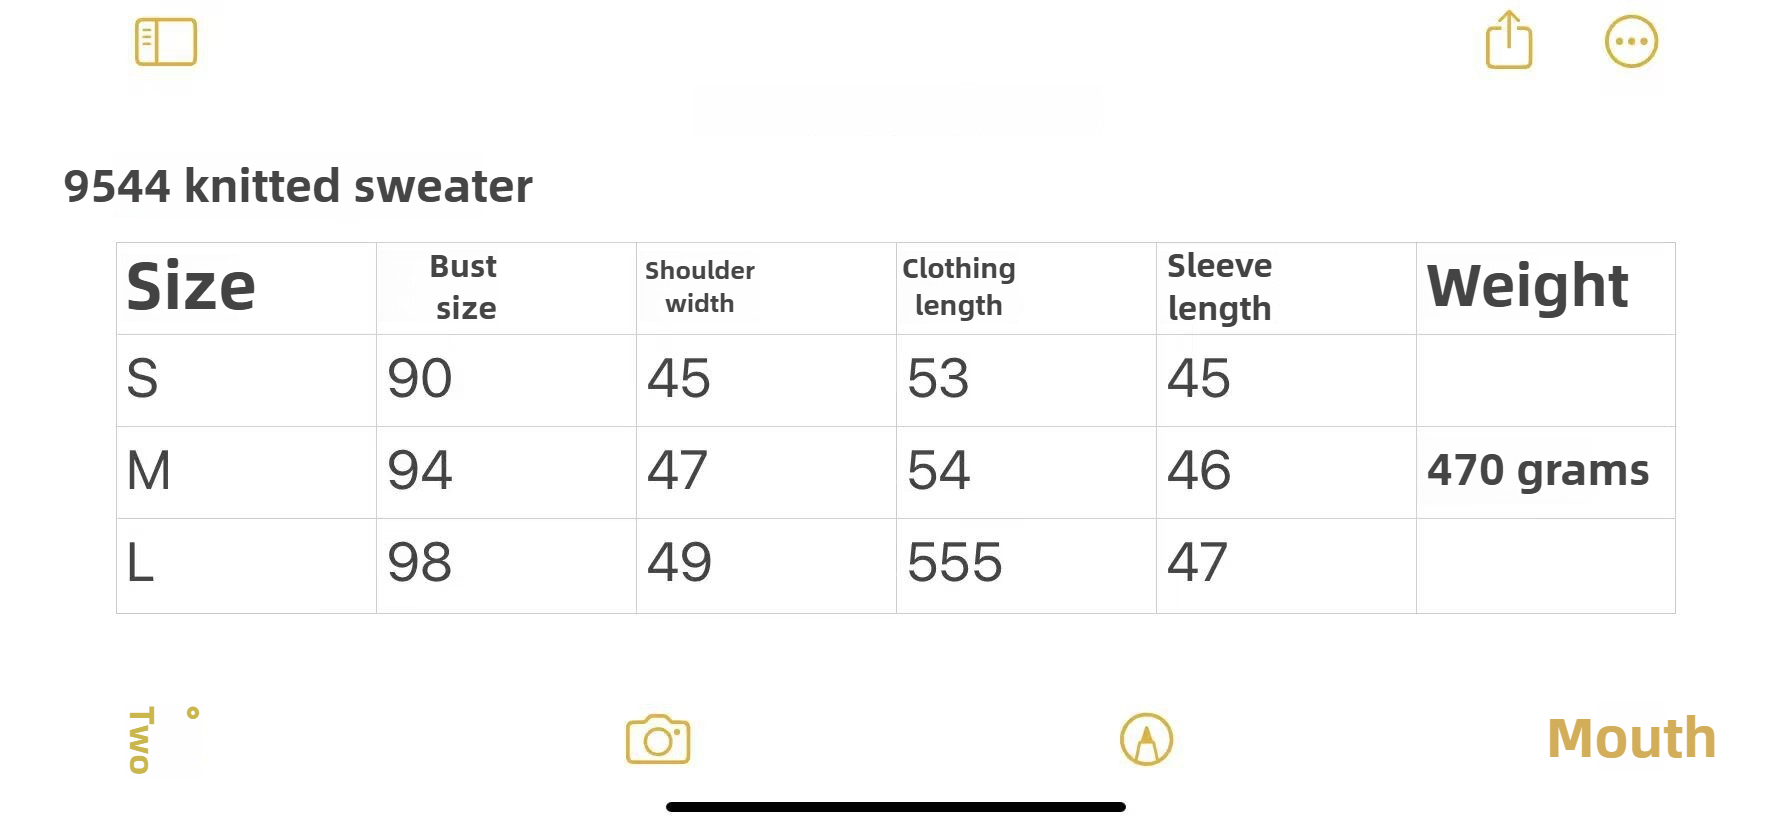Click the 'Shoulder width' header cell

766,288
